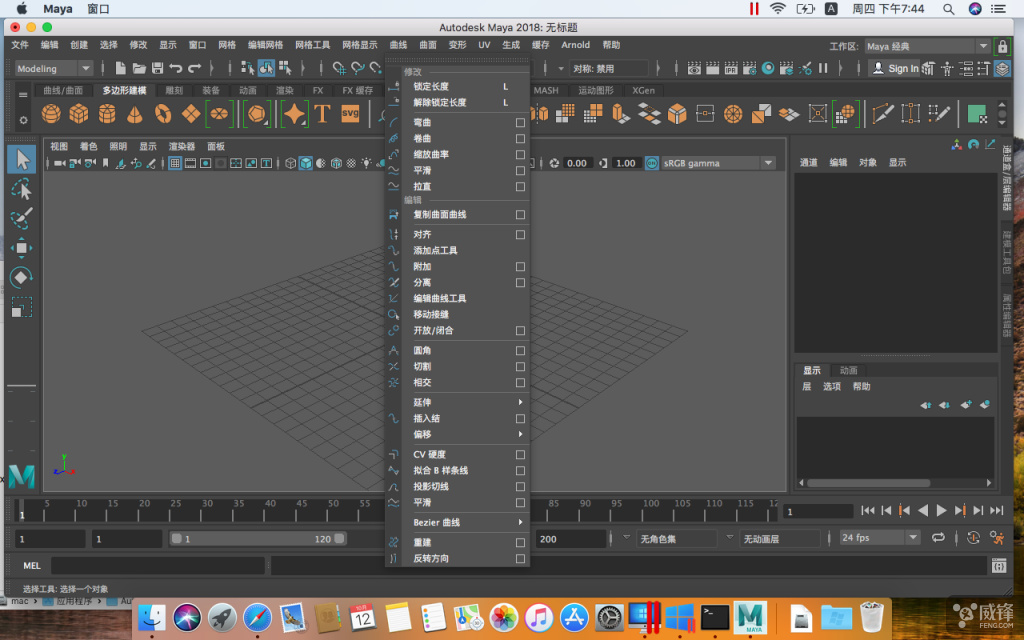Click the auto keyframe toggle icon

(973, 537)
